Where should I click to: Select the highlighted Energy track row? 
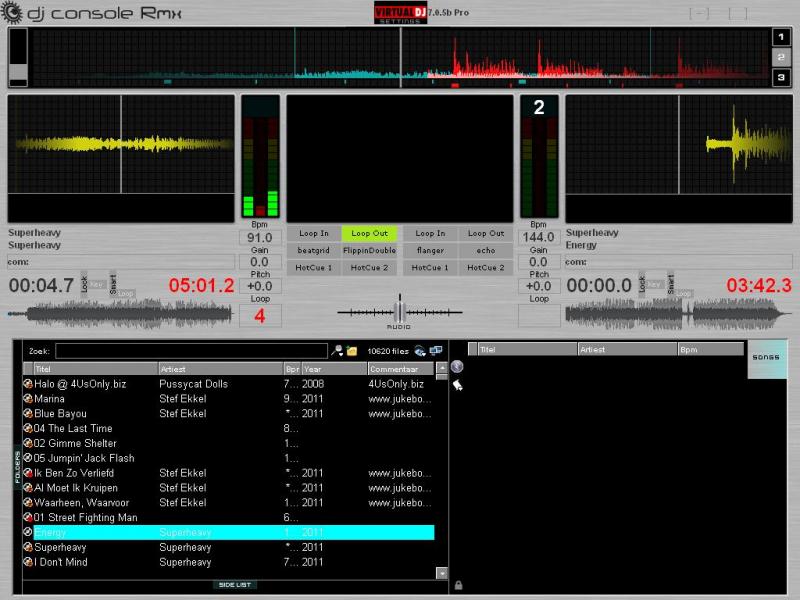pos(234,532)
